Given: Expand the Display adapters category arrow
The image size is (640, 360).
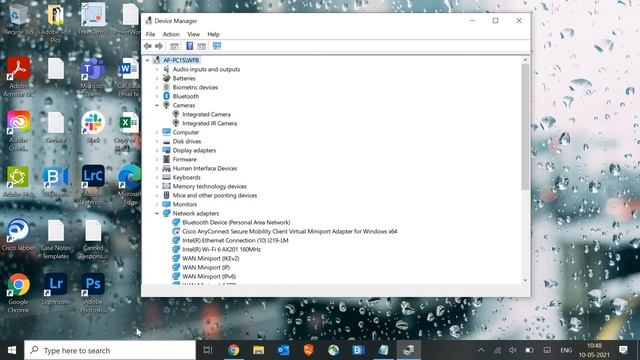Looking at the screenshot, I should pyautogui.click(x=157, y=150).
